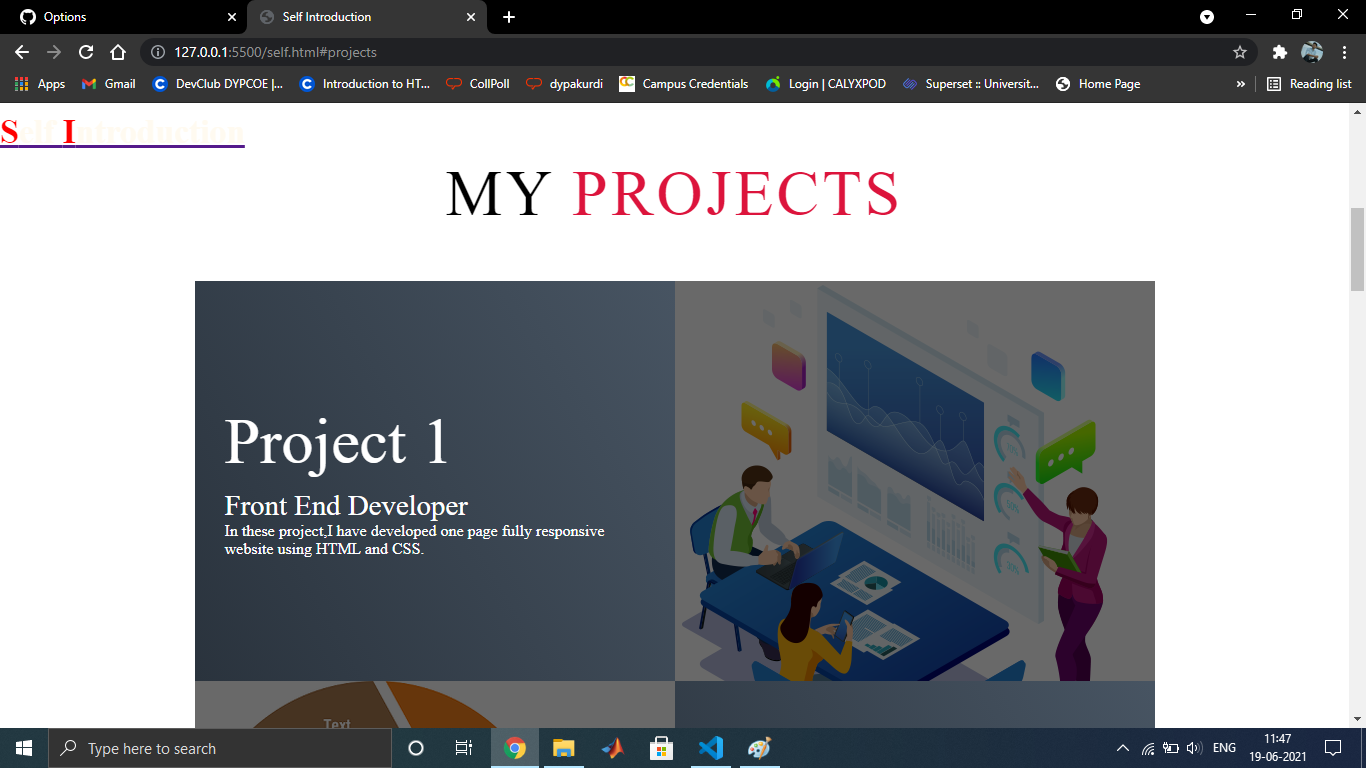Show hidden system tray icons
1366x768 pixels.
pyautogui.click(x=1122, y=748)
